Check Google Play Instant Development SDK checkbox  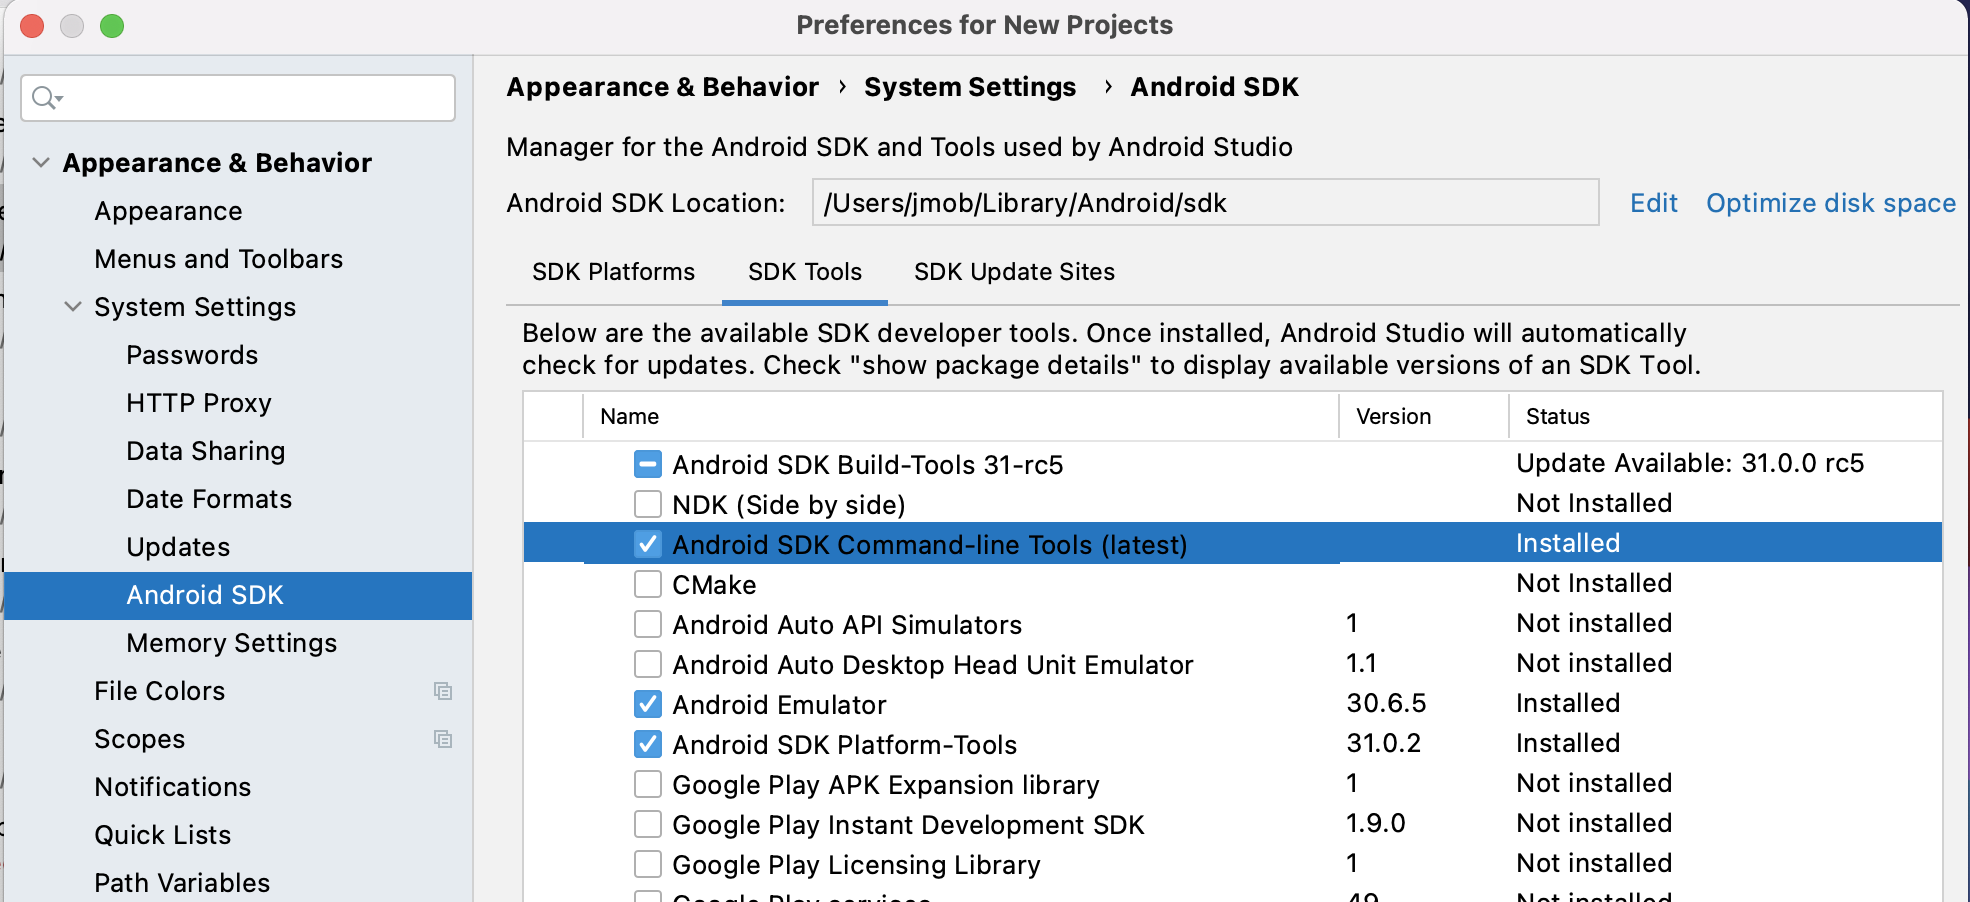[648, 824]
